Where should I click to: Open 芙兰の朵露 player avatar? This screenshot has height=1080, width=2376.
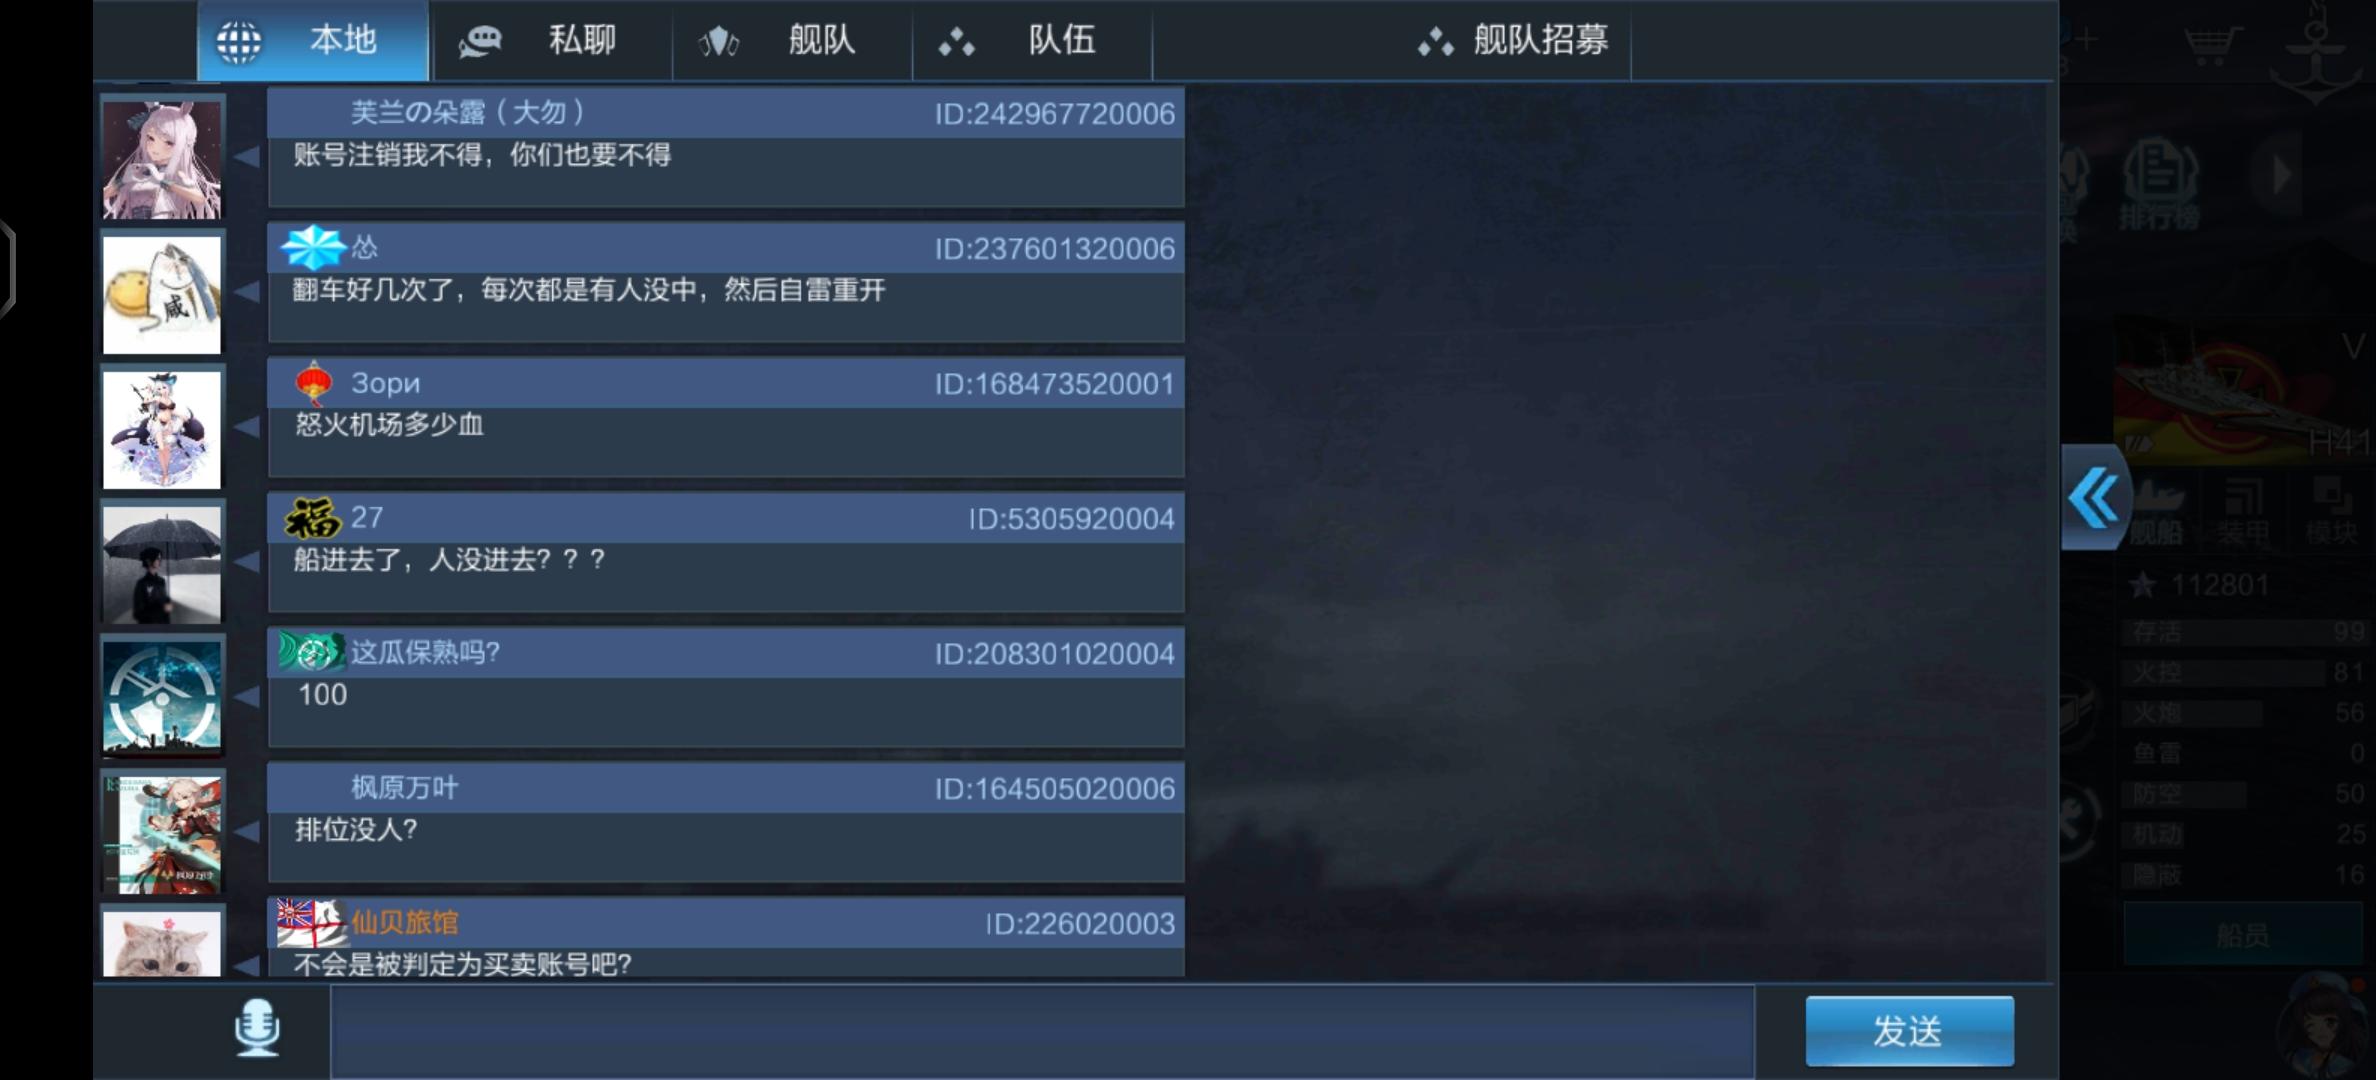[x=162, y=159]
